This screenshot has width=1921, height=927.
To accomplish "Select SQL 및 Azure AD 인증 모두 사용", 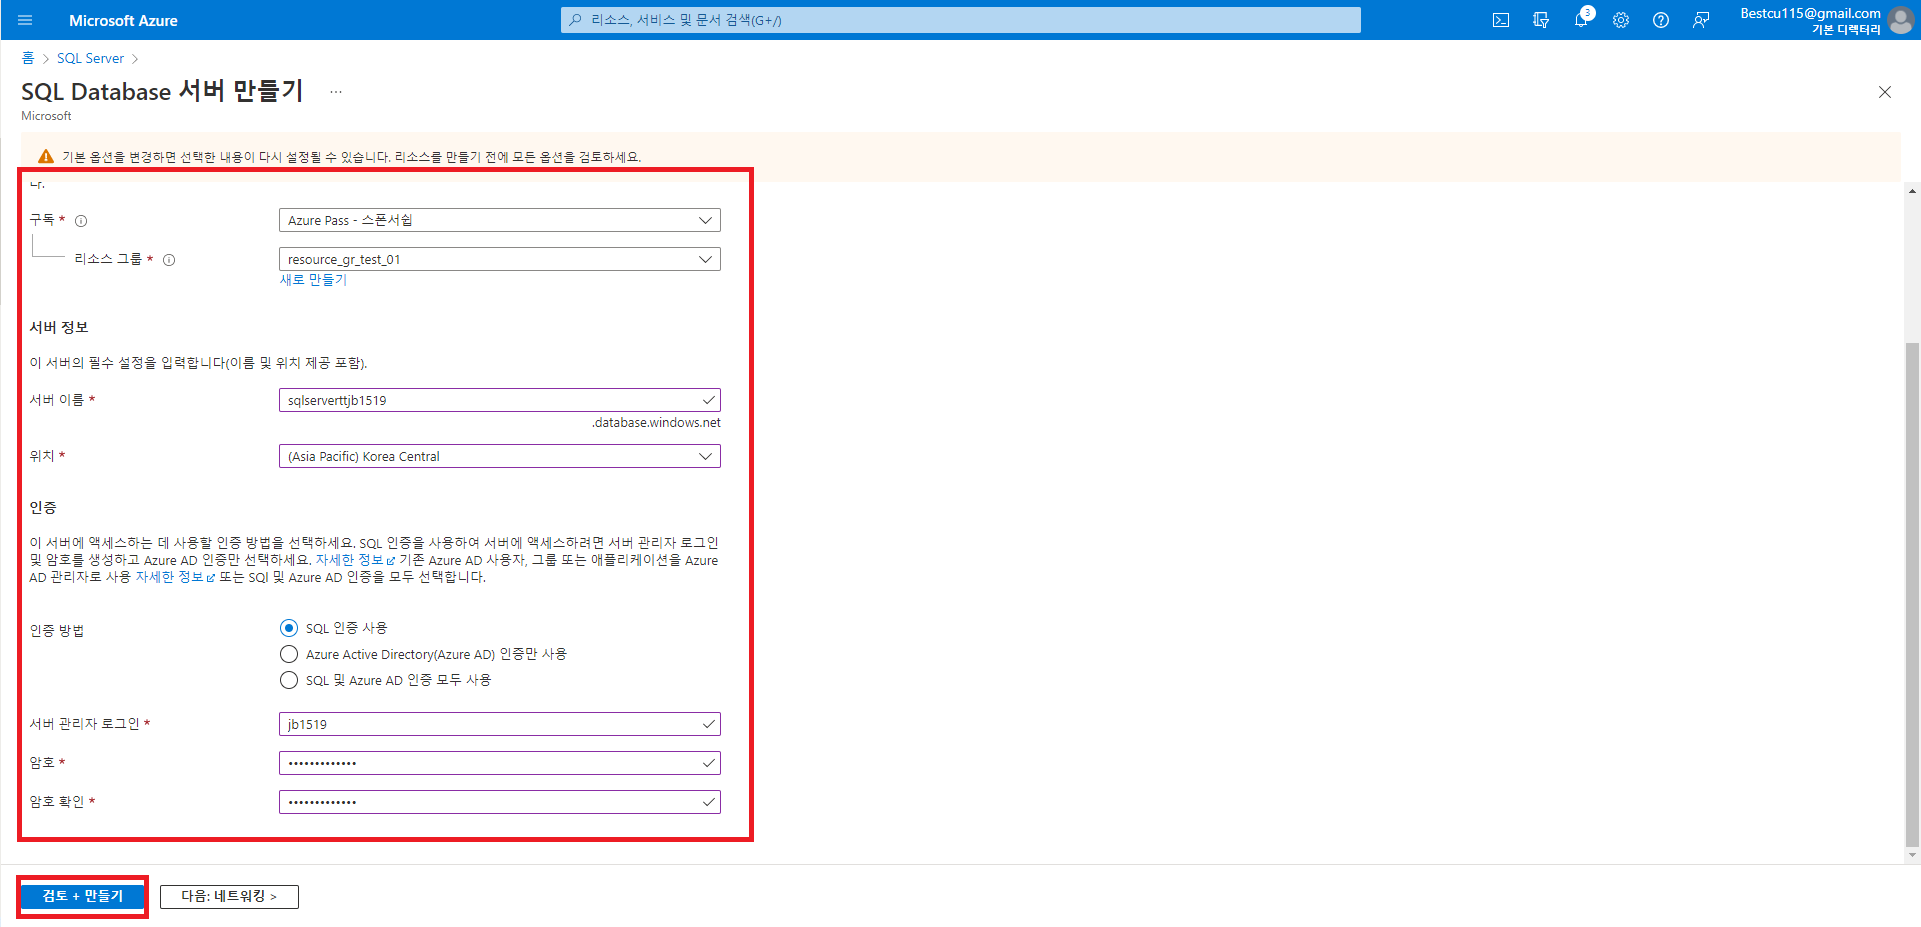I will pyautogui.click(x=289, y=680).
